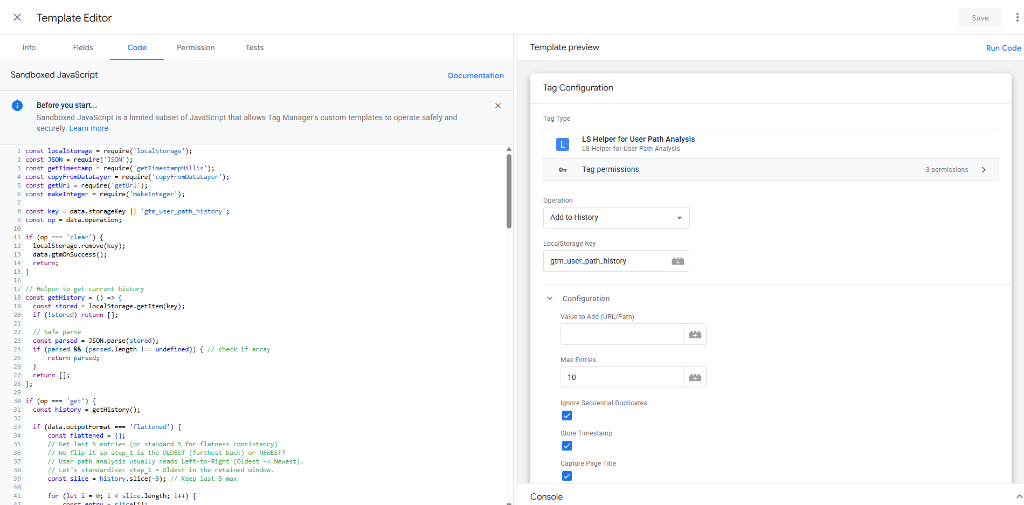Open variable picker for LocalStorage Key
The height and width of the screenshot is (505, 1024).
coord(677,261)
